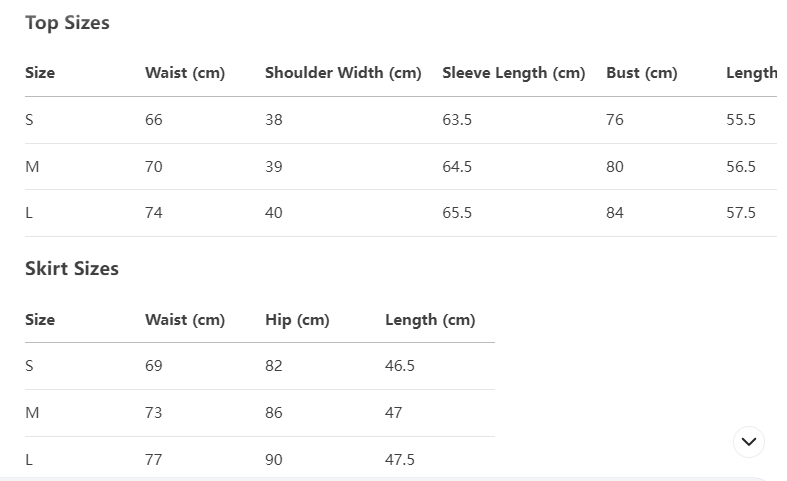Click Waist (cm) header in Skirt Sizes table
The height and width of the screenshot is (481, 787).
point(185,320)
